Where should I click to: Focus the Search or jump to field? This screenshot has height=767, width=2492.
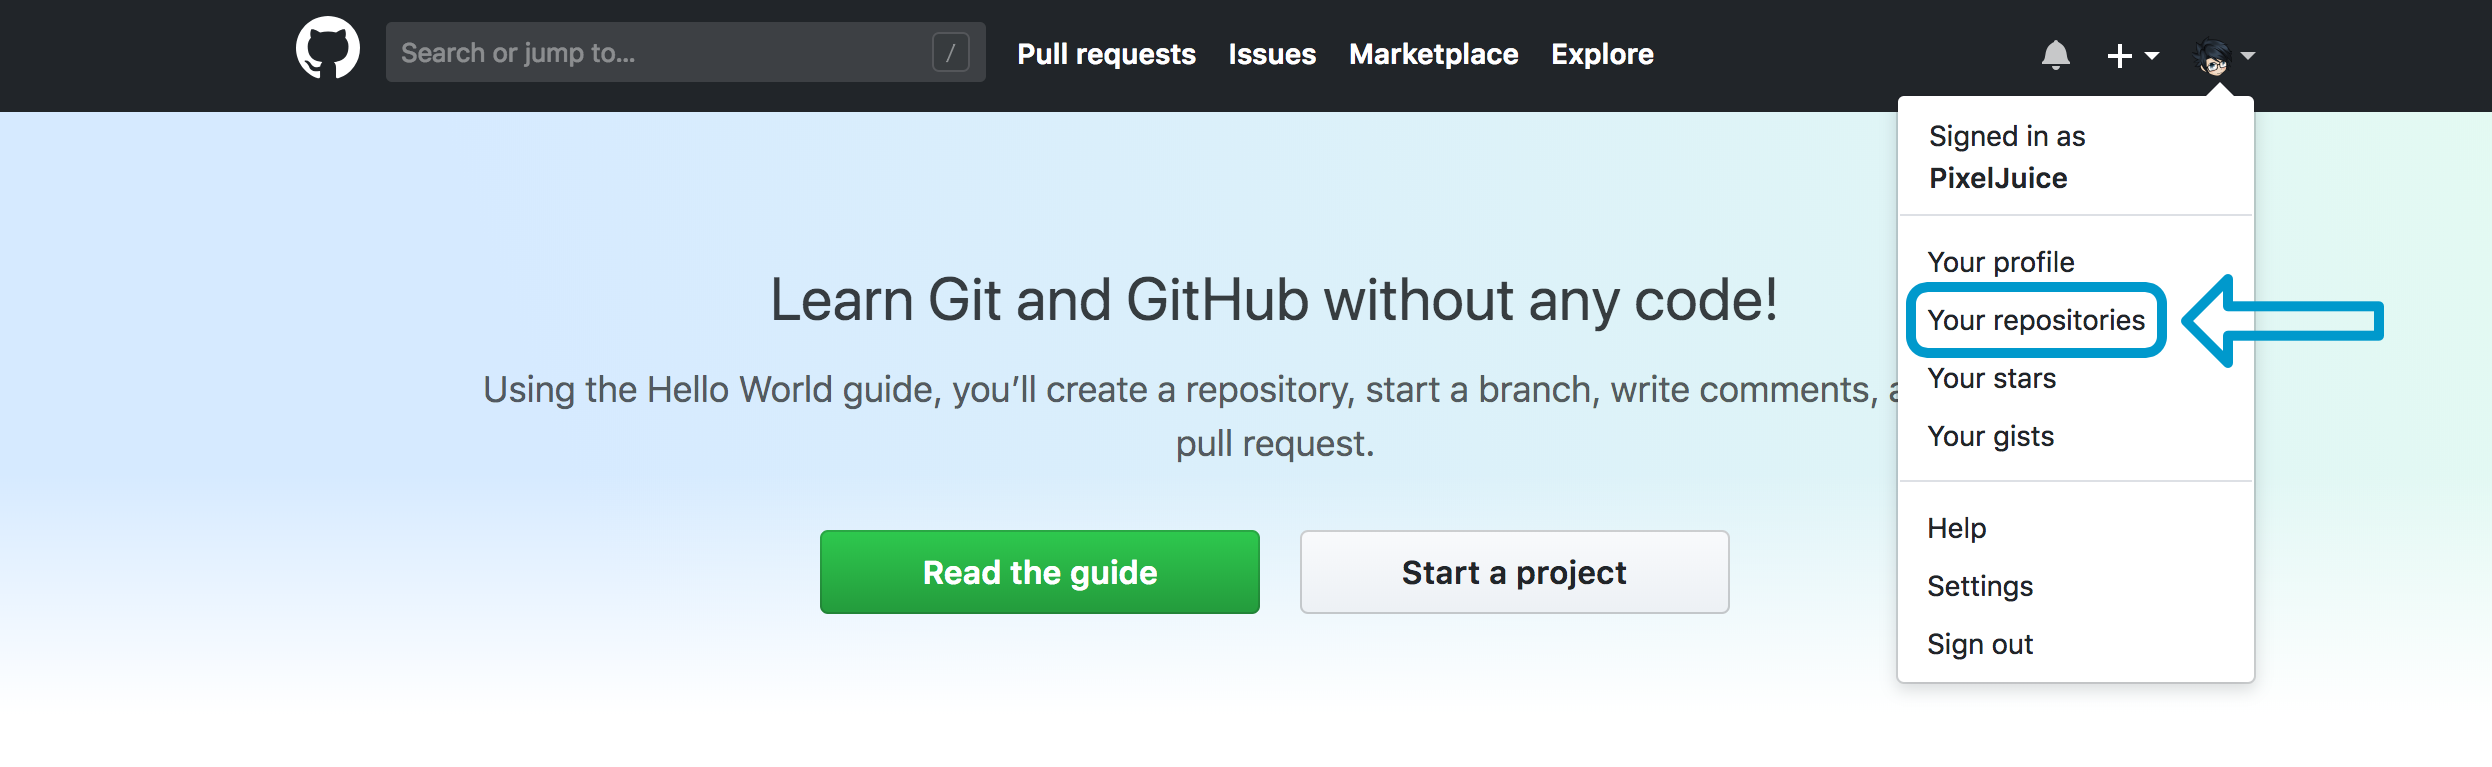685,52
